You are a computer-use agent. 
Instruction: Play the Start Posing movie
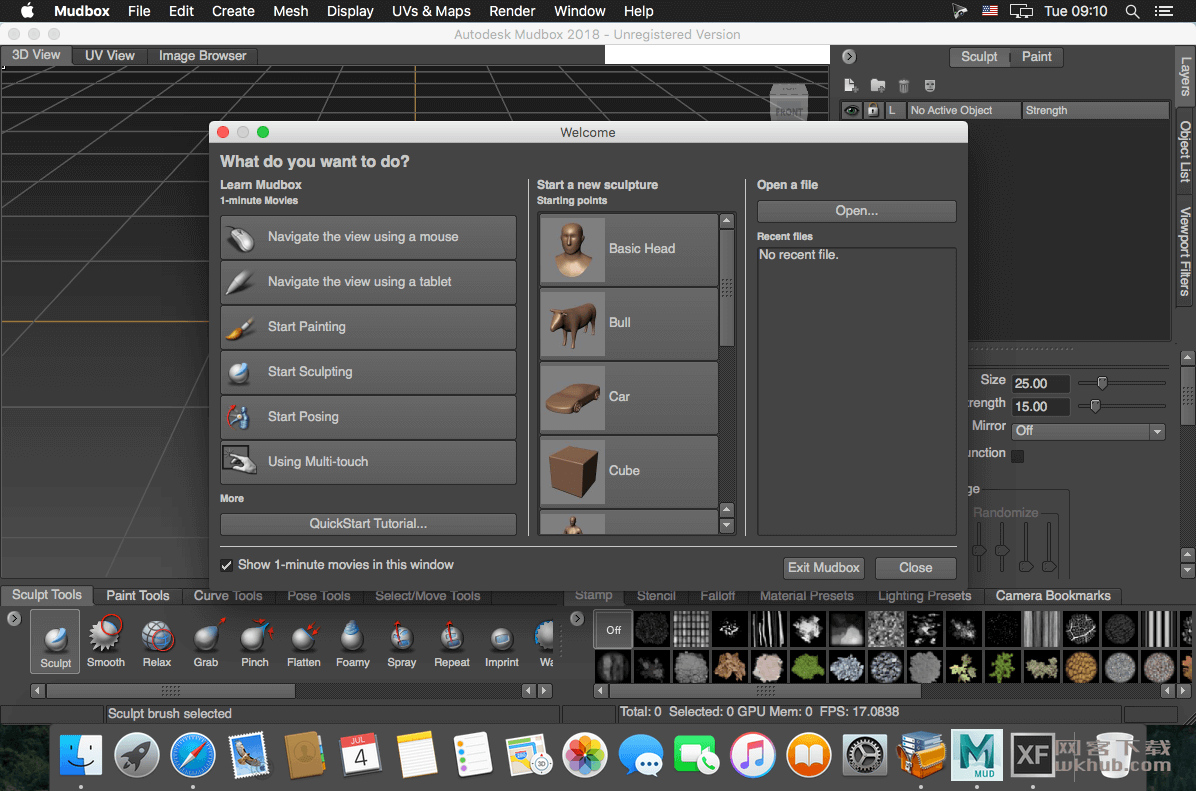click(x=368, y=417)
